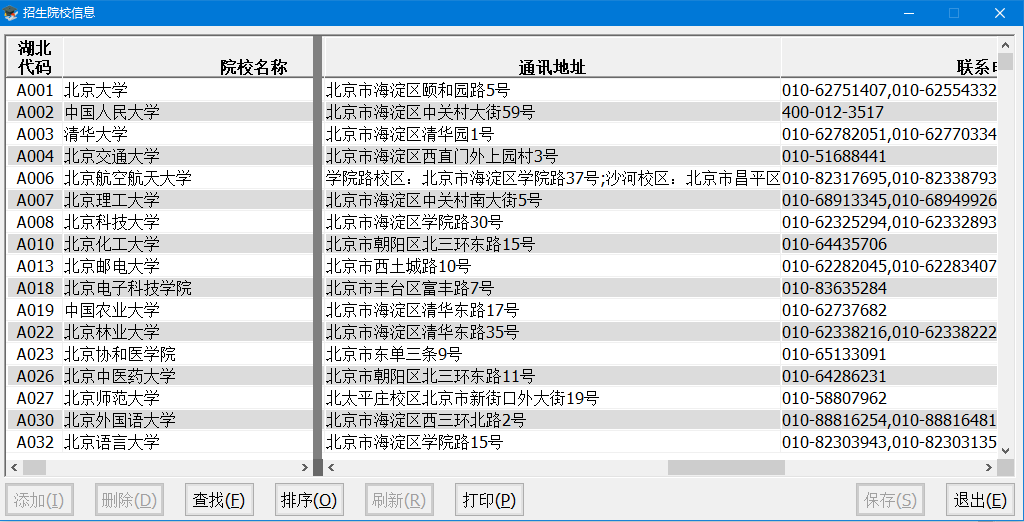Click address 北京市东单三条9号
Image resolution: width=1024 pixels, height=522 pixels.
point(552,354)
